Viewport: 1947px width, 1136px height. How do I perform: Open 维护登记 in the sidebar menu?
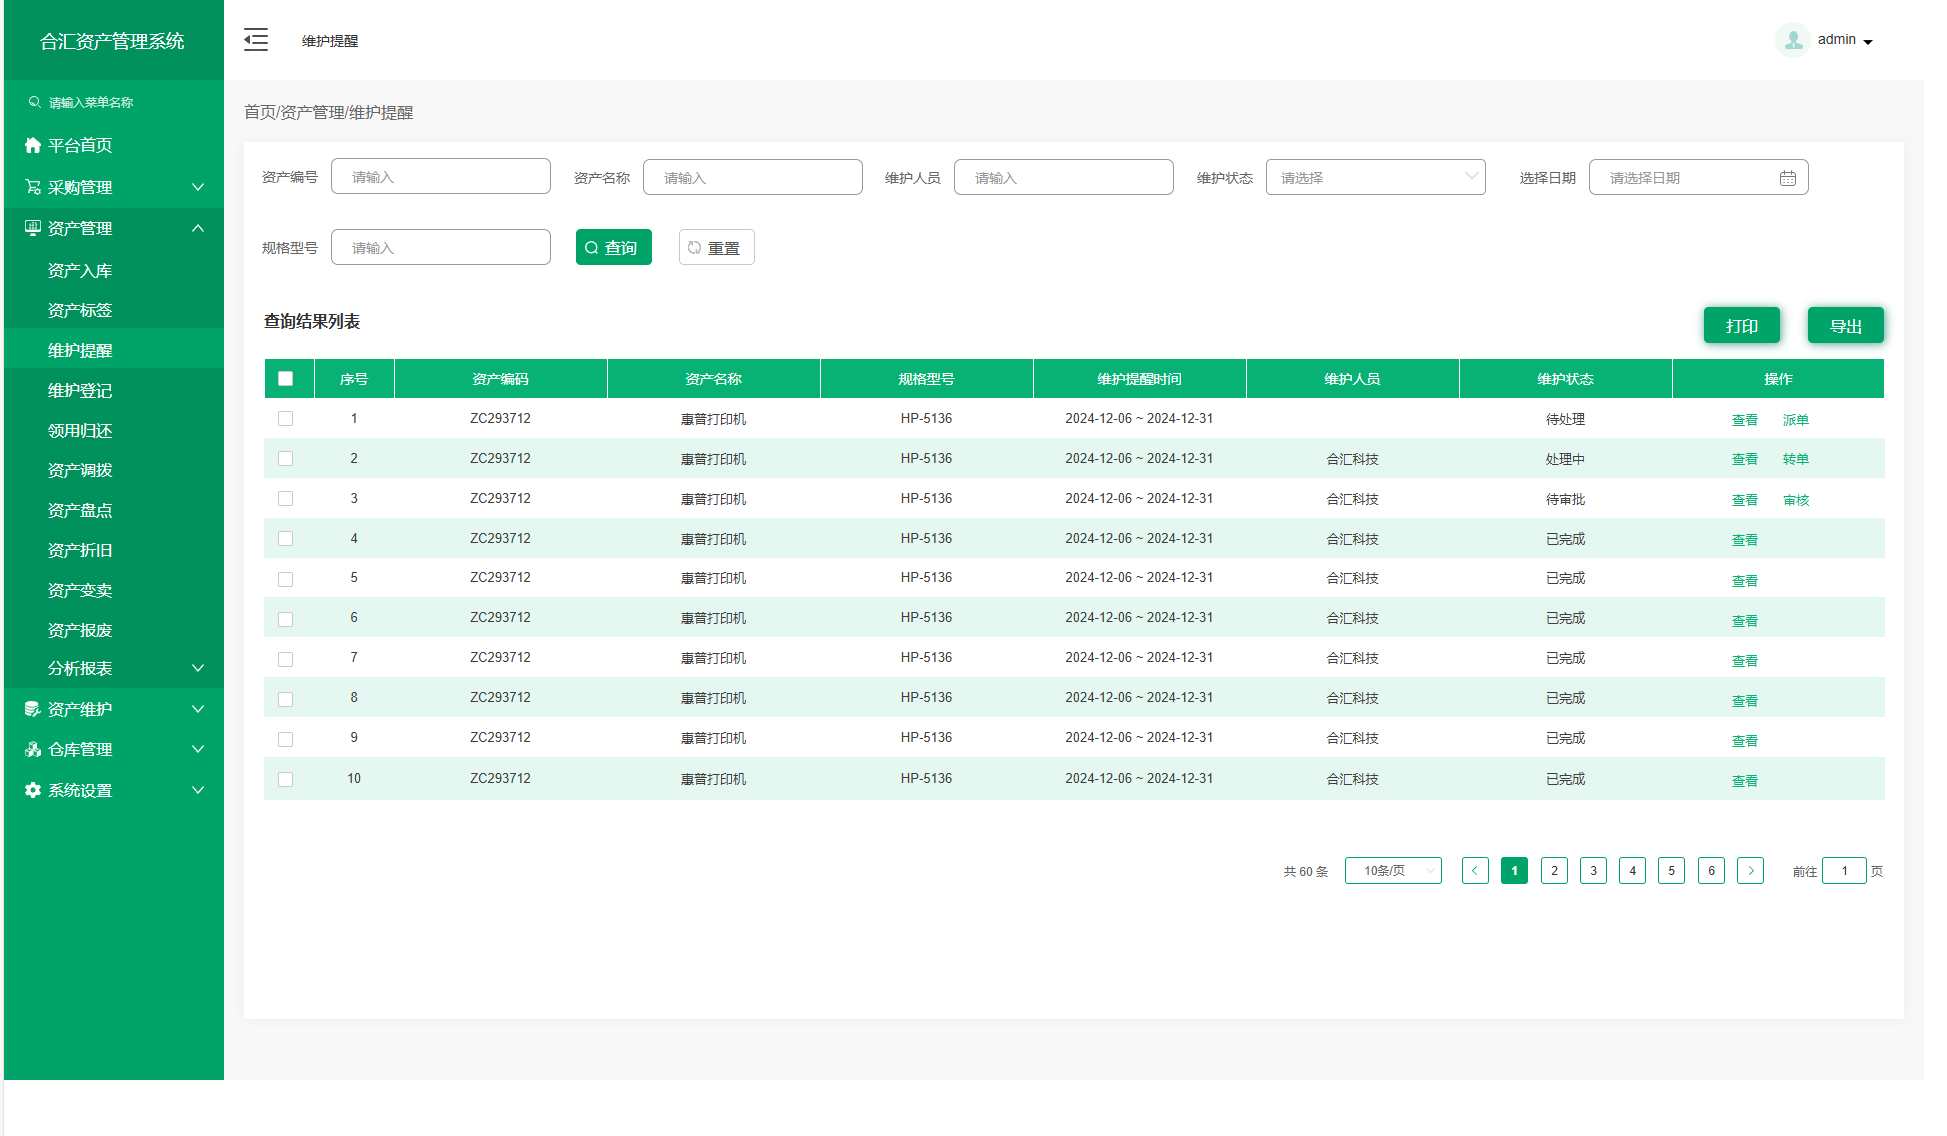click(x=80, y=391)
